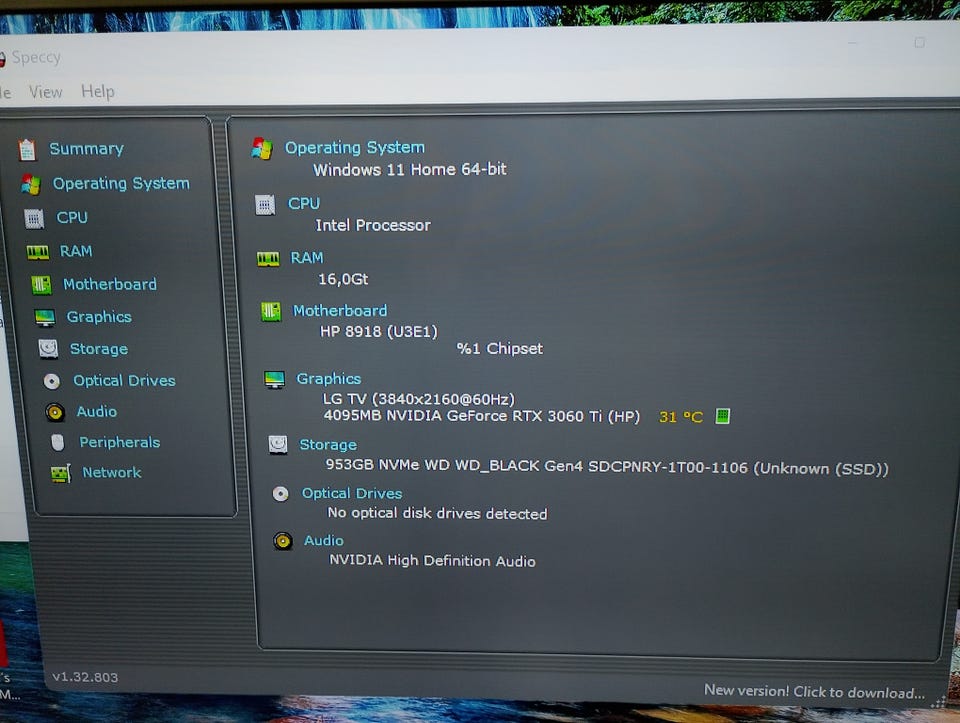Click New version download link
960x723 pixels.
[x=814, y=692]
